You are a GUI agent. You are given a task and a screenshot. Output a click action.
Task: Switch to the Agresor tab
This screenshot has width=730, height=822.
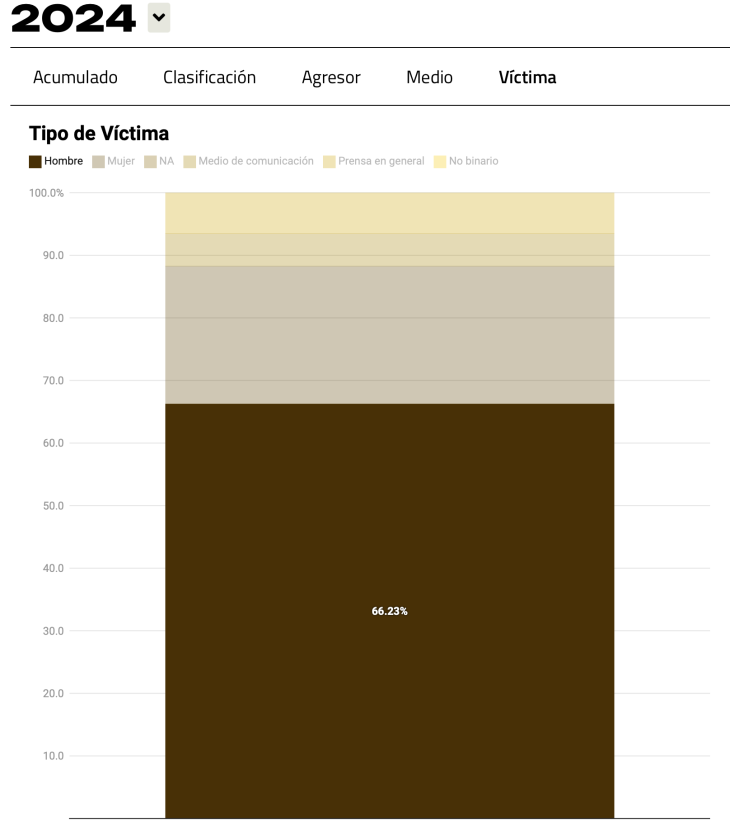tap(331, 78)
